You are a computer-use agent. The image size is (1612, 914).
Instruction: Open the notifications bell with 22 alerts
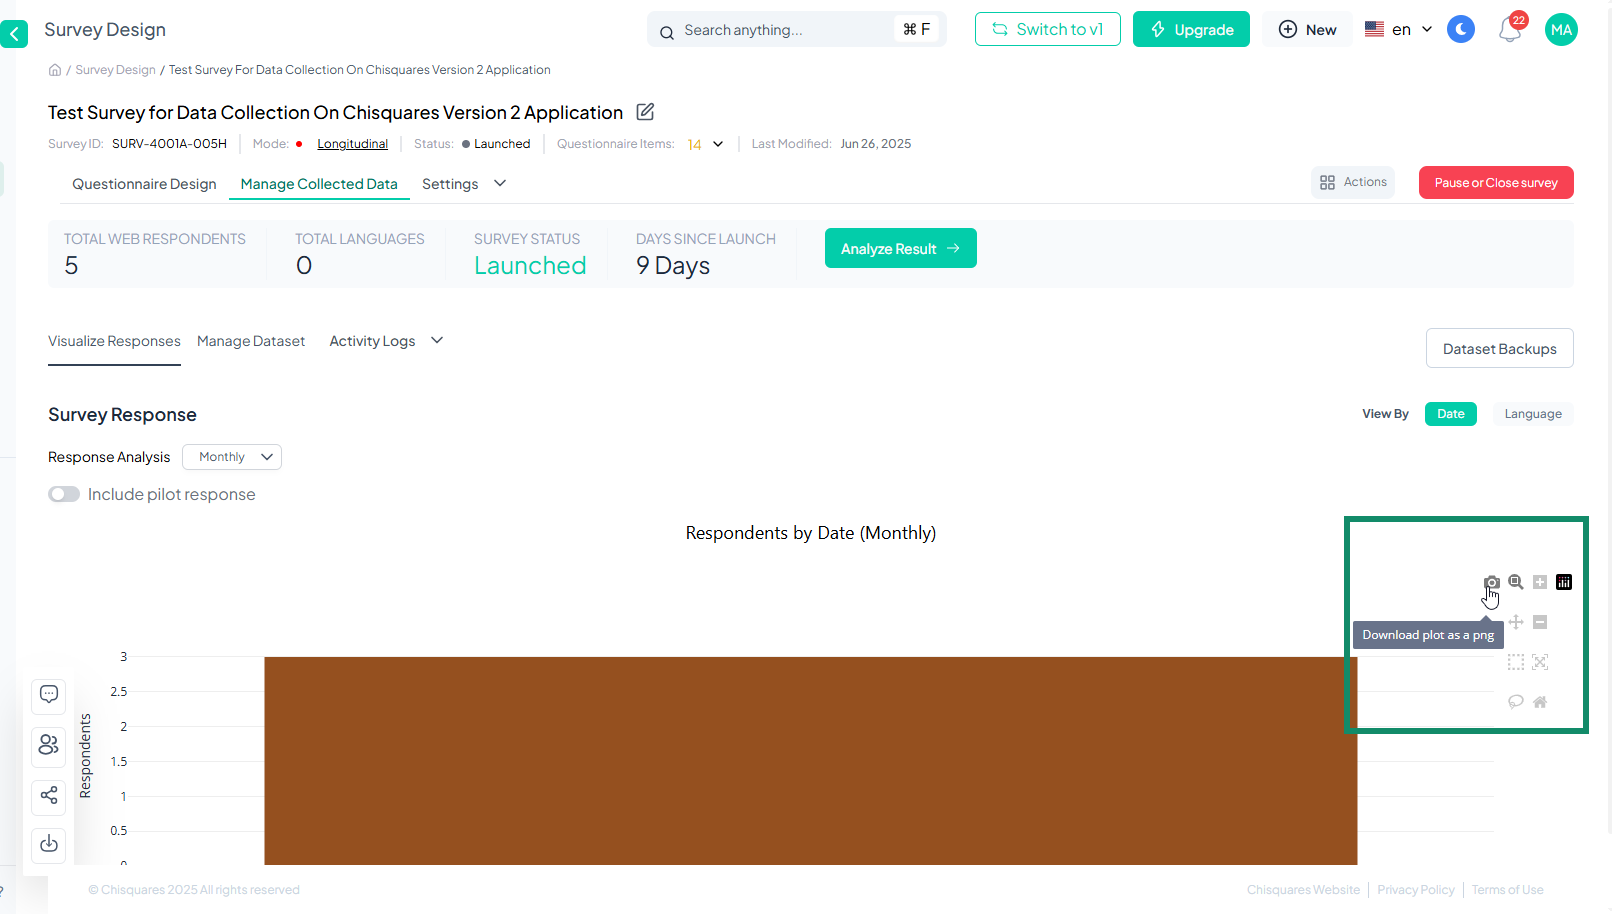(1510, 29)
